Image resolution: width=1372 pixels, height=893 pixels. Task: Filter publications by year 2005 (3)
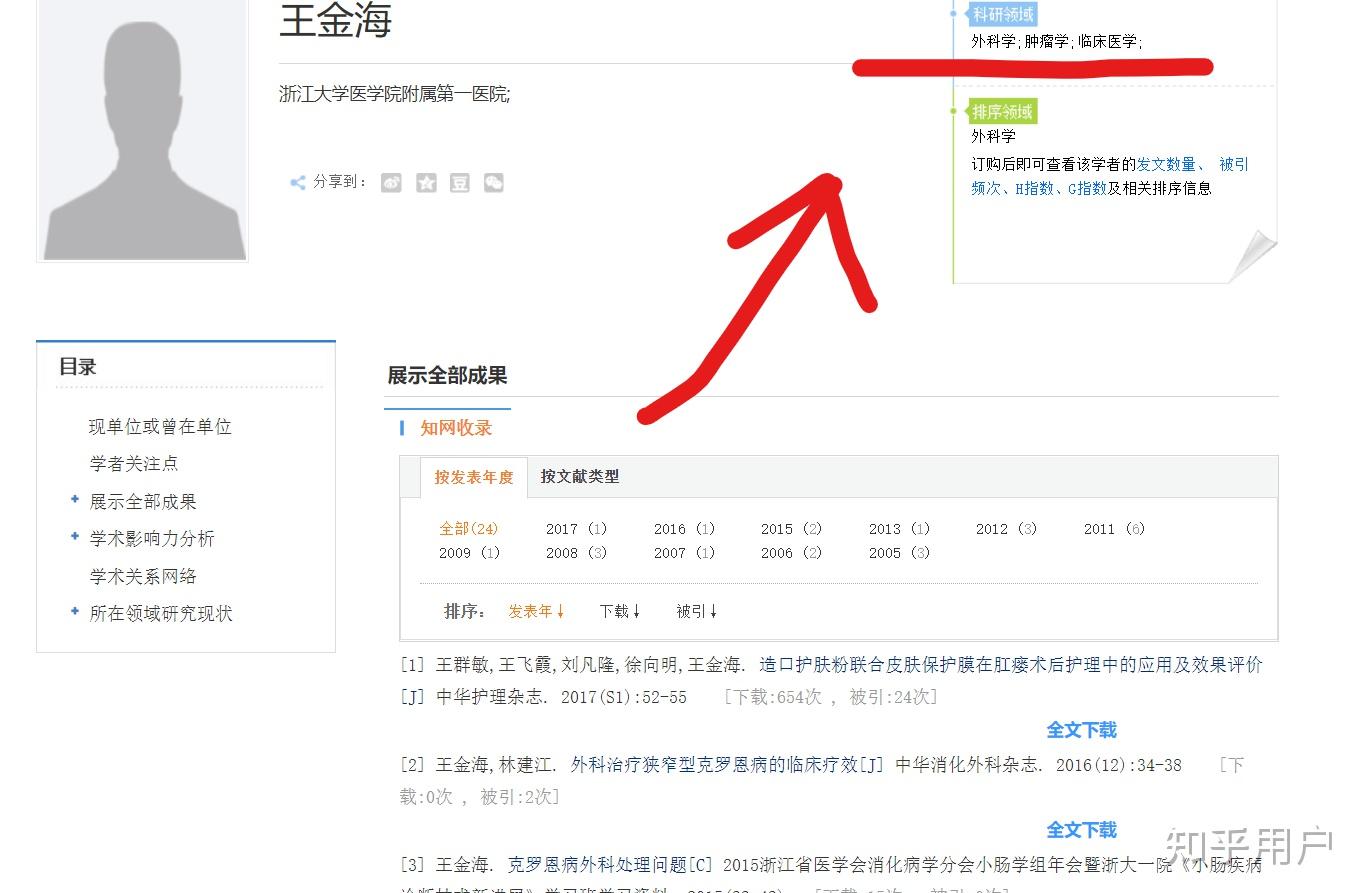pyautogui.click(x=900, y=553)
